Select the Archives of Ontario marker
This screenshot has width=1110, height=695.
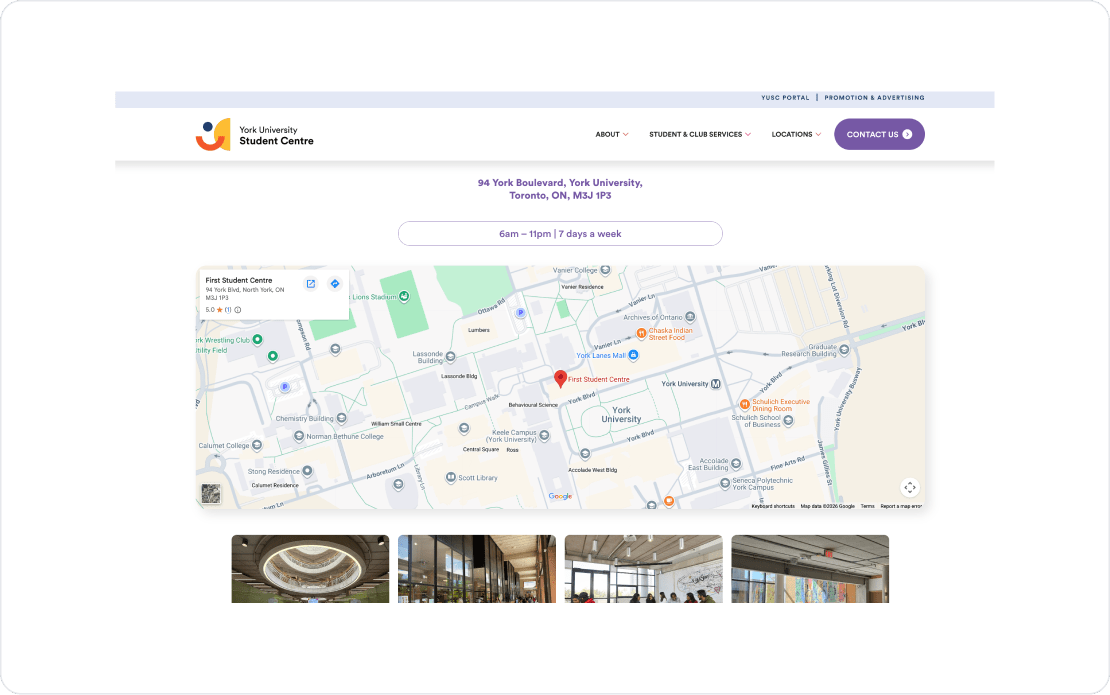[690, 317]
